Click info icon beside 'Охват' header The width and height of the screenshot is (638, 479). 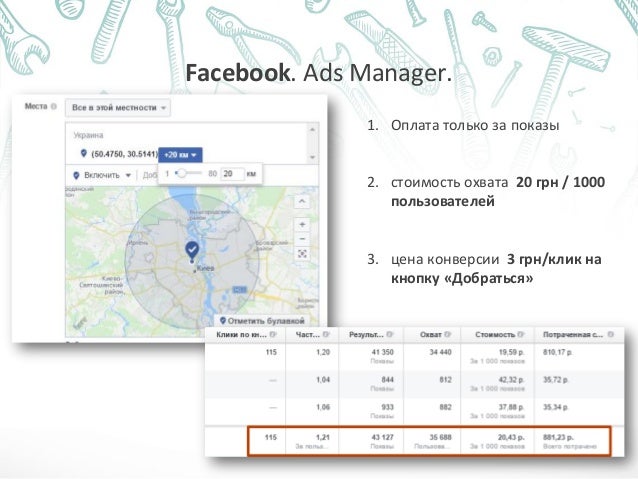(x=448, y=335)
